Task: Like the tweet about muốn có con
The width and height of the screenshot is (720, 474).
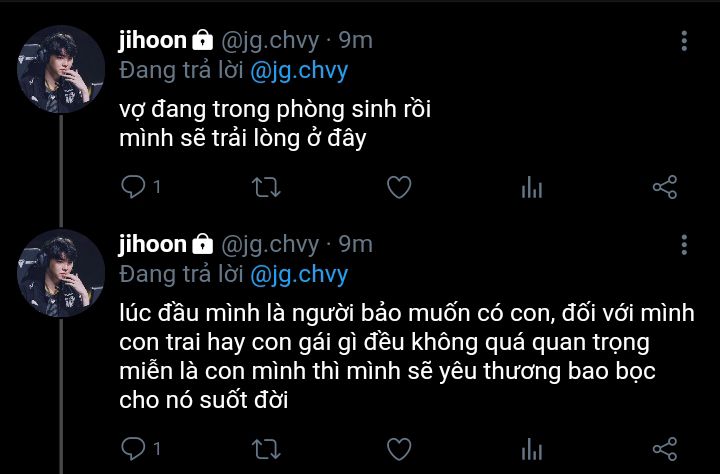Action: click(x=399, y=449)
